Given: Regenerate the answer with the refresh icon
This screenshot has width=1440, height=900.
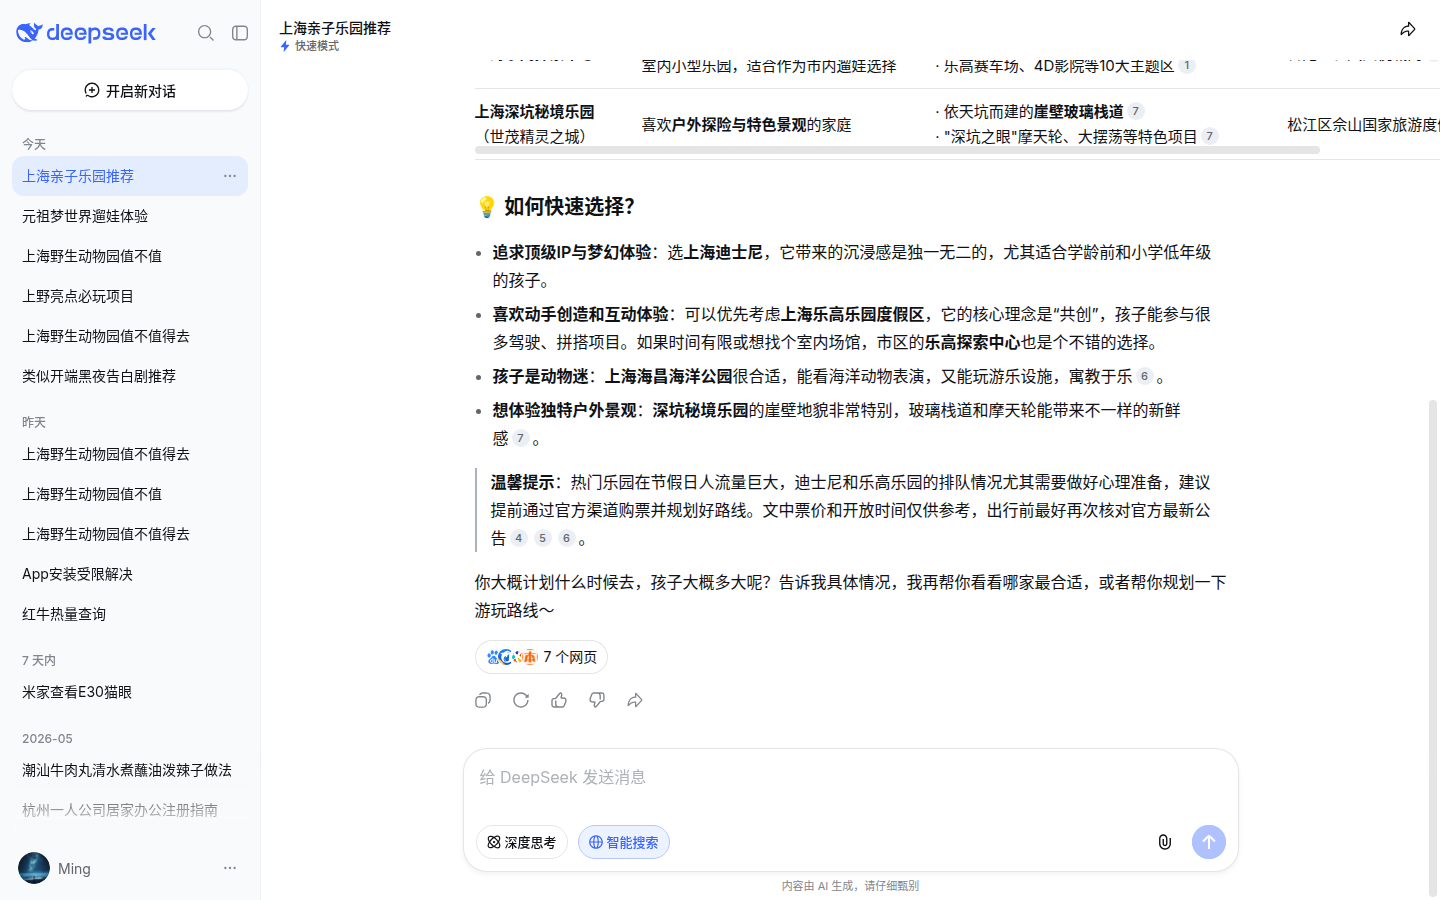Looking at the screenshot, I should pos(521,700).
